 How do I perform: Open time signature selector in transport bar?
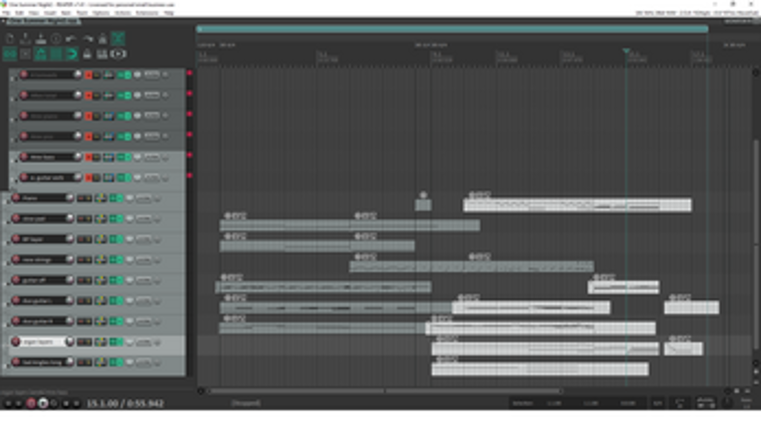658,403
